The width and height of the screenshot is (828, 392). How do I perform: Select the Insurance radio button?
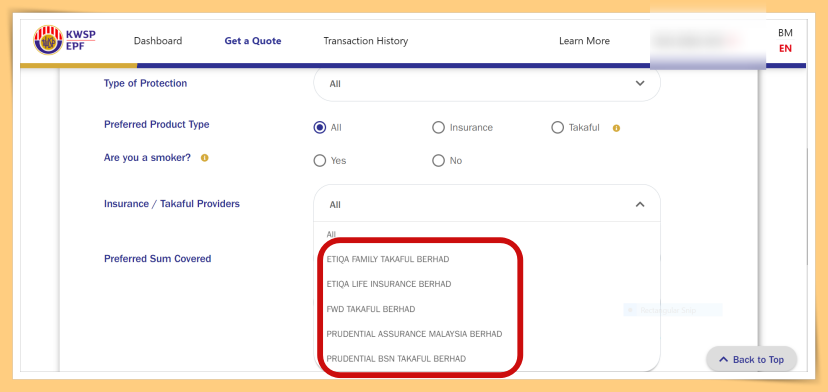(438, 128)
